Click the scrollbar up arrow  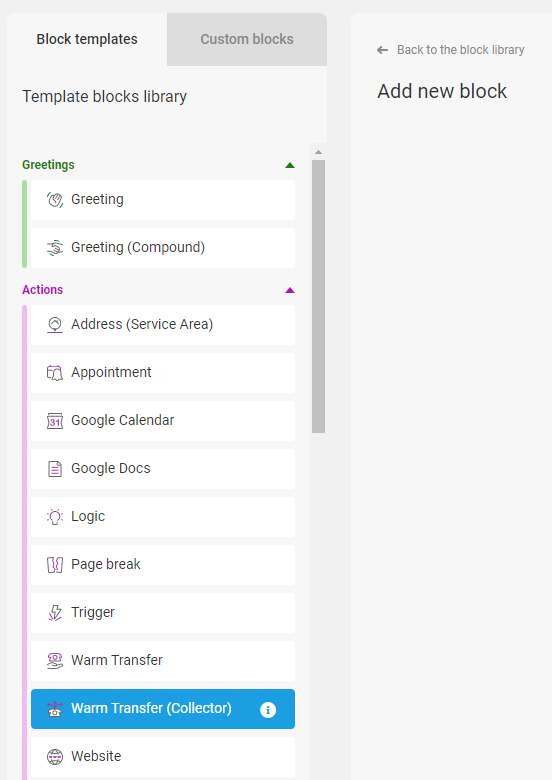click(x=318, y=152)
